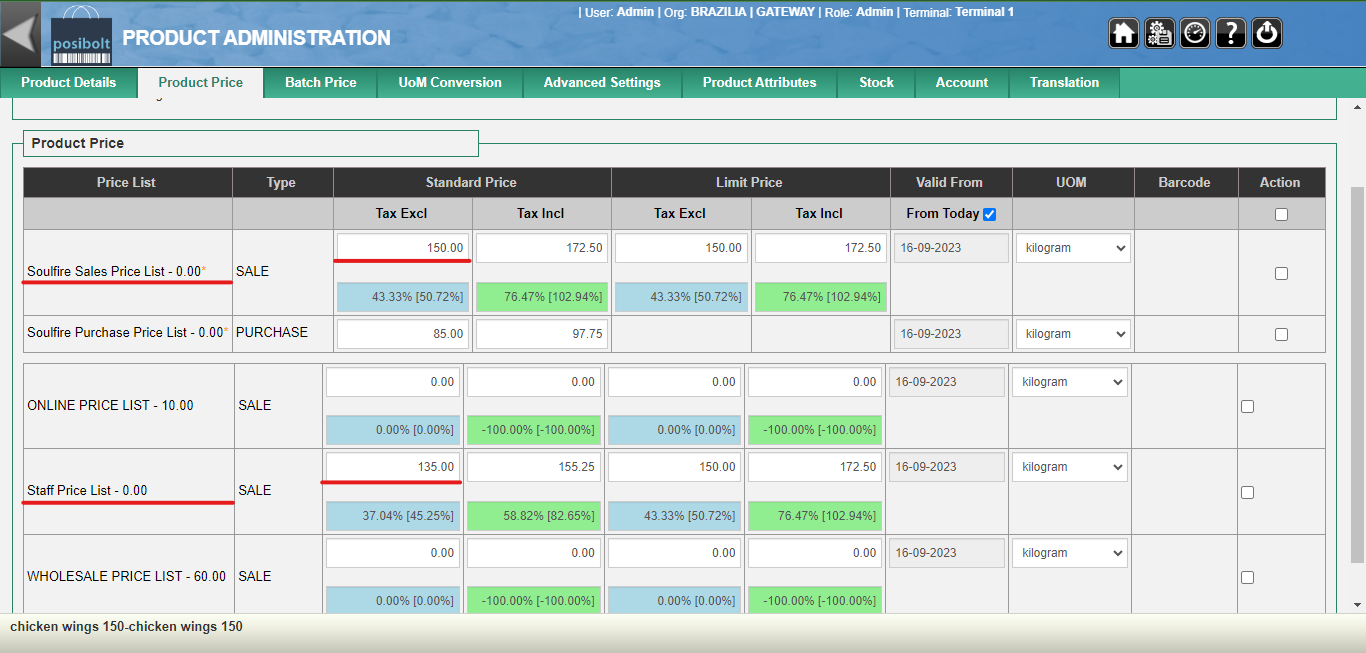Edit Staff Price List limit tax excl field

coord(675,467)
